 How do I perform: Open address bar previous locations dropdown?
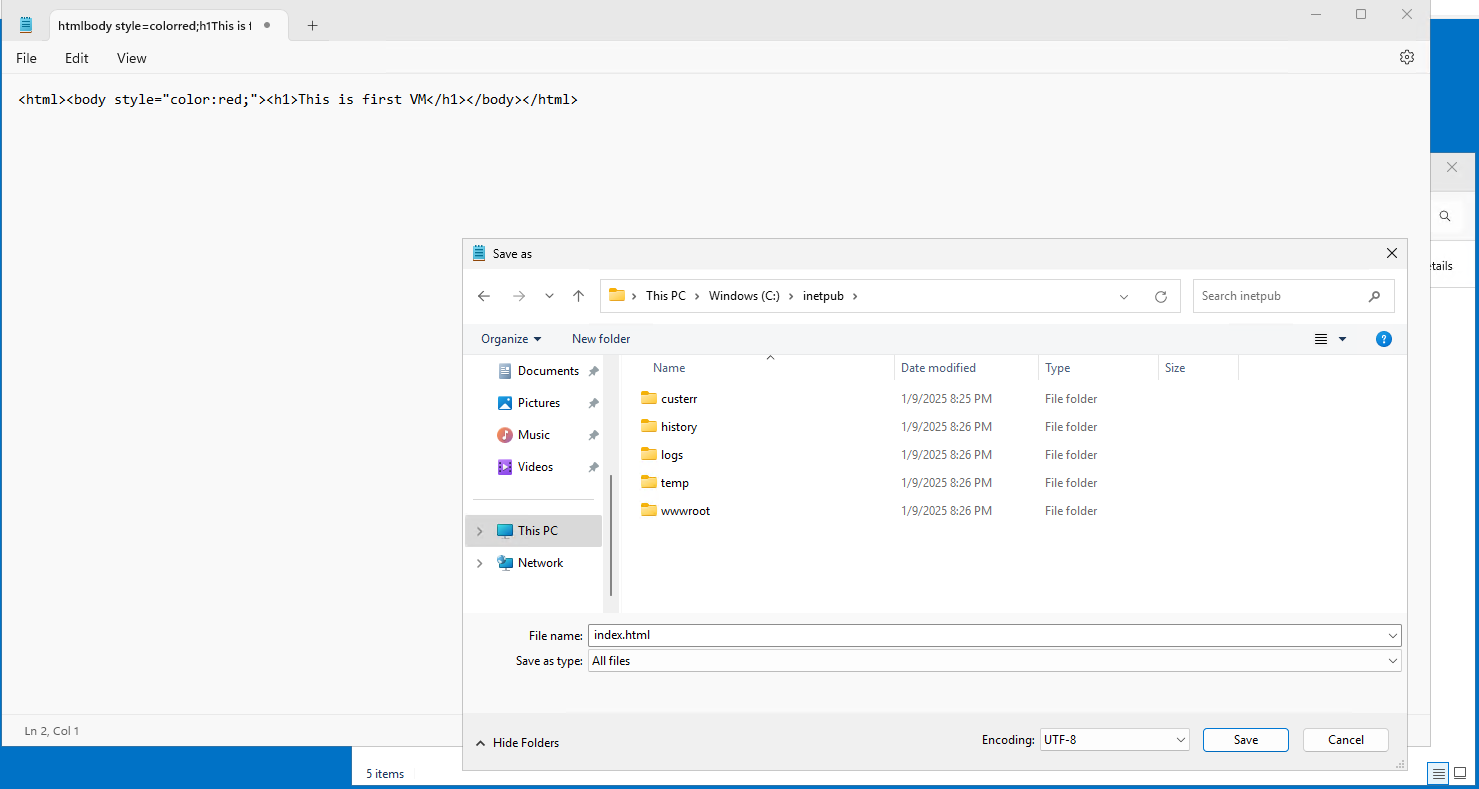(x=1124, y=296)
